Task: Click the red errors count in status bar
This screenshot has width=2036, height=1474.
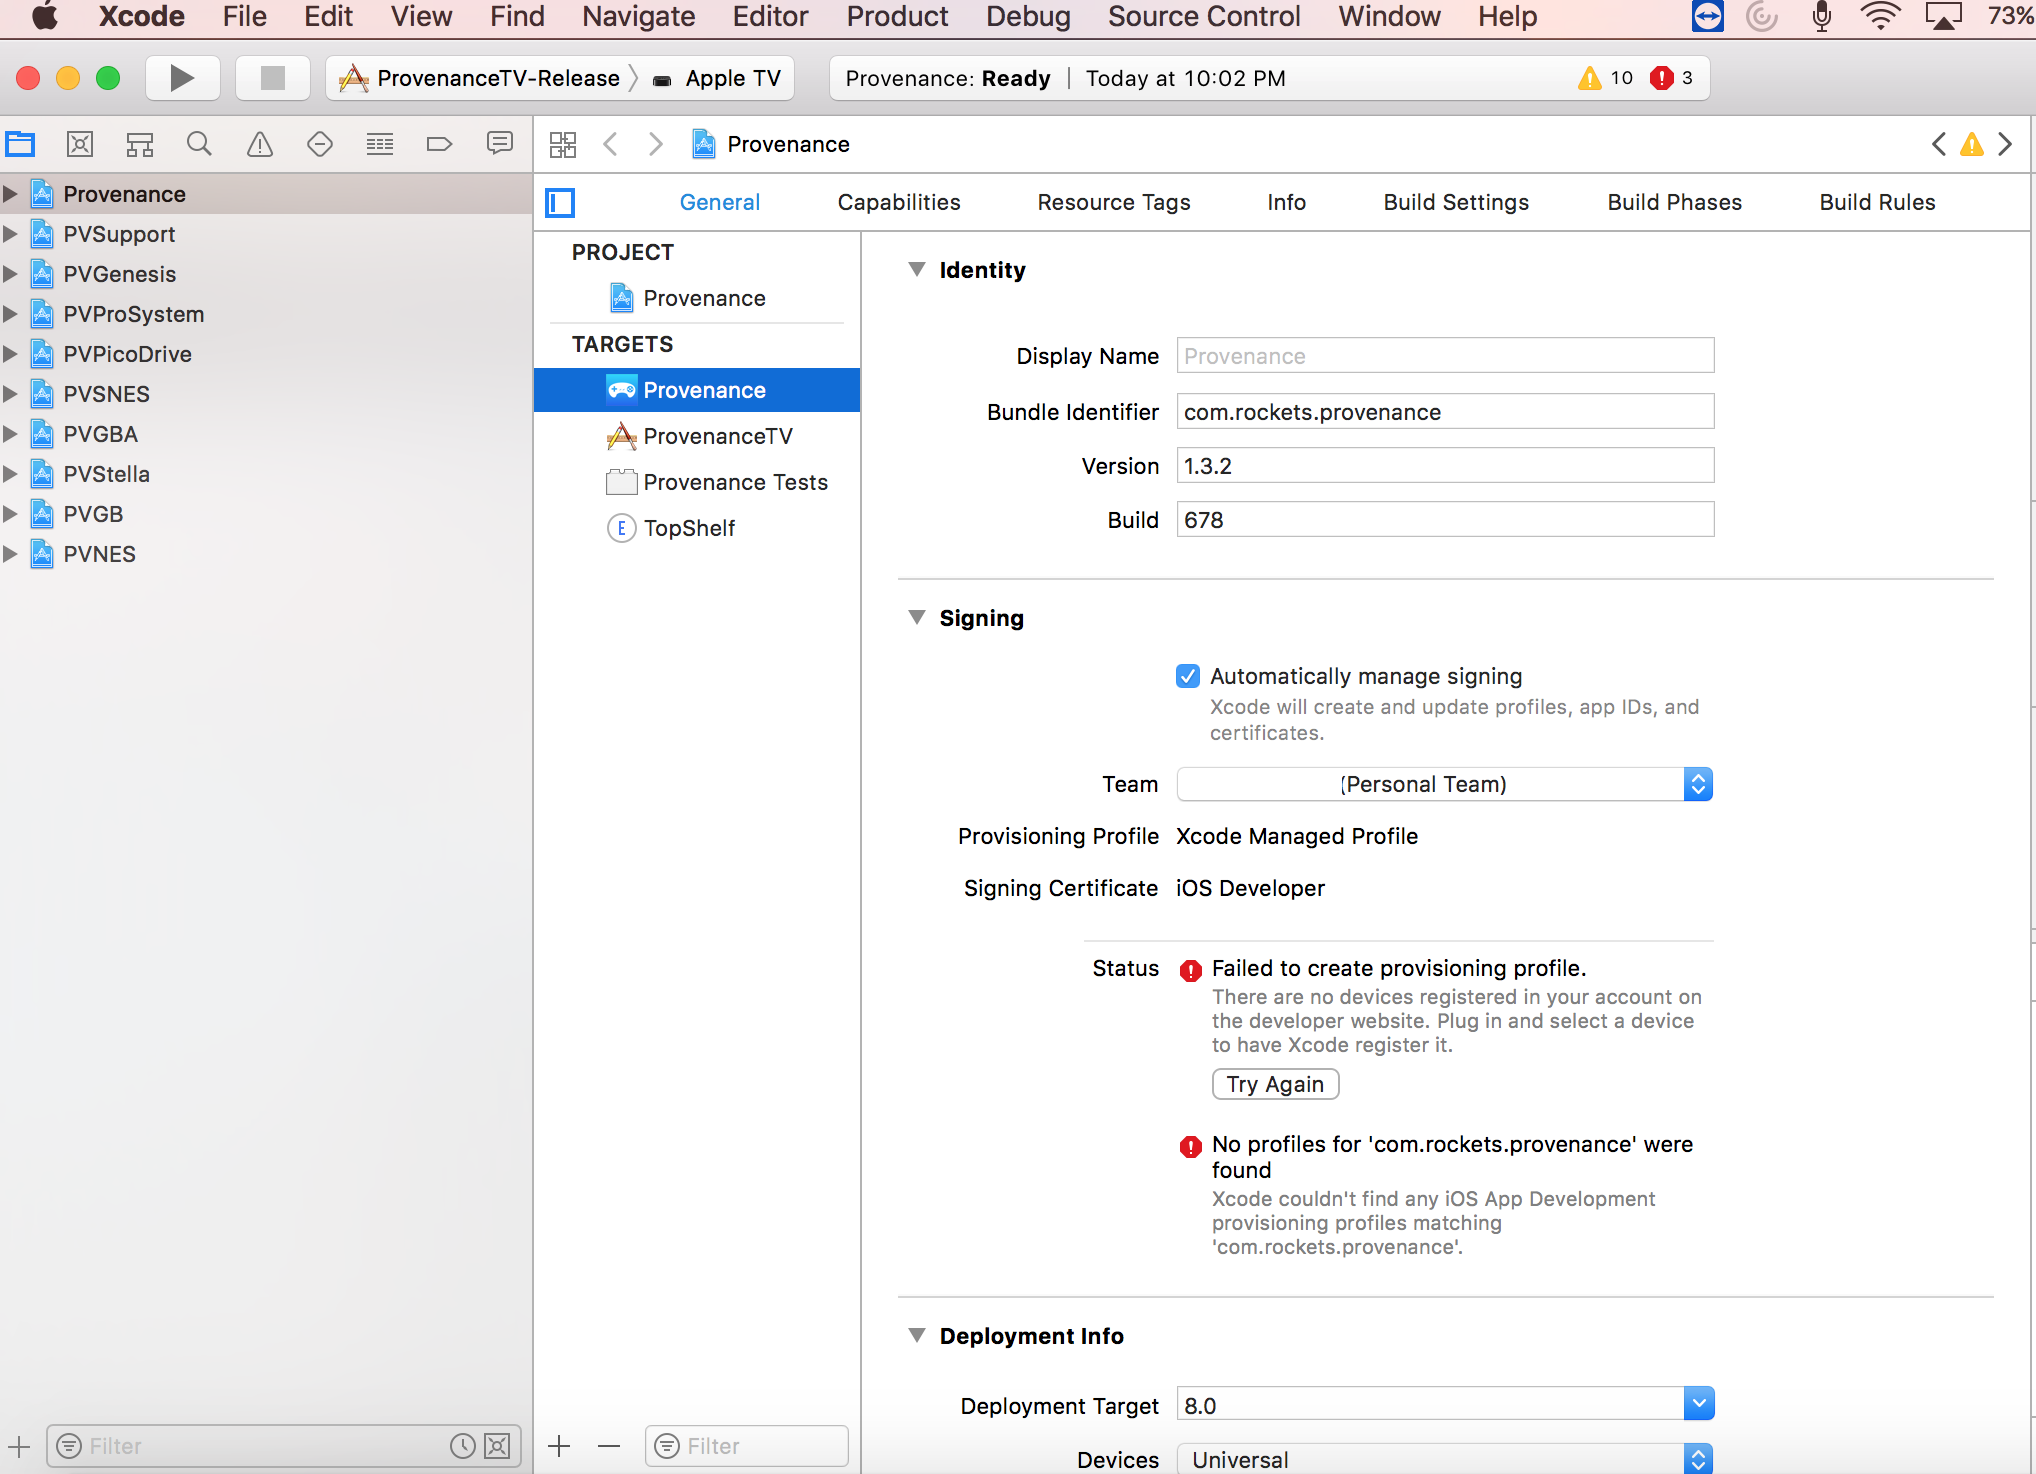Action: 1672,78
